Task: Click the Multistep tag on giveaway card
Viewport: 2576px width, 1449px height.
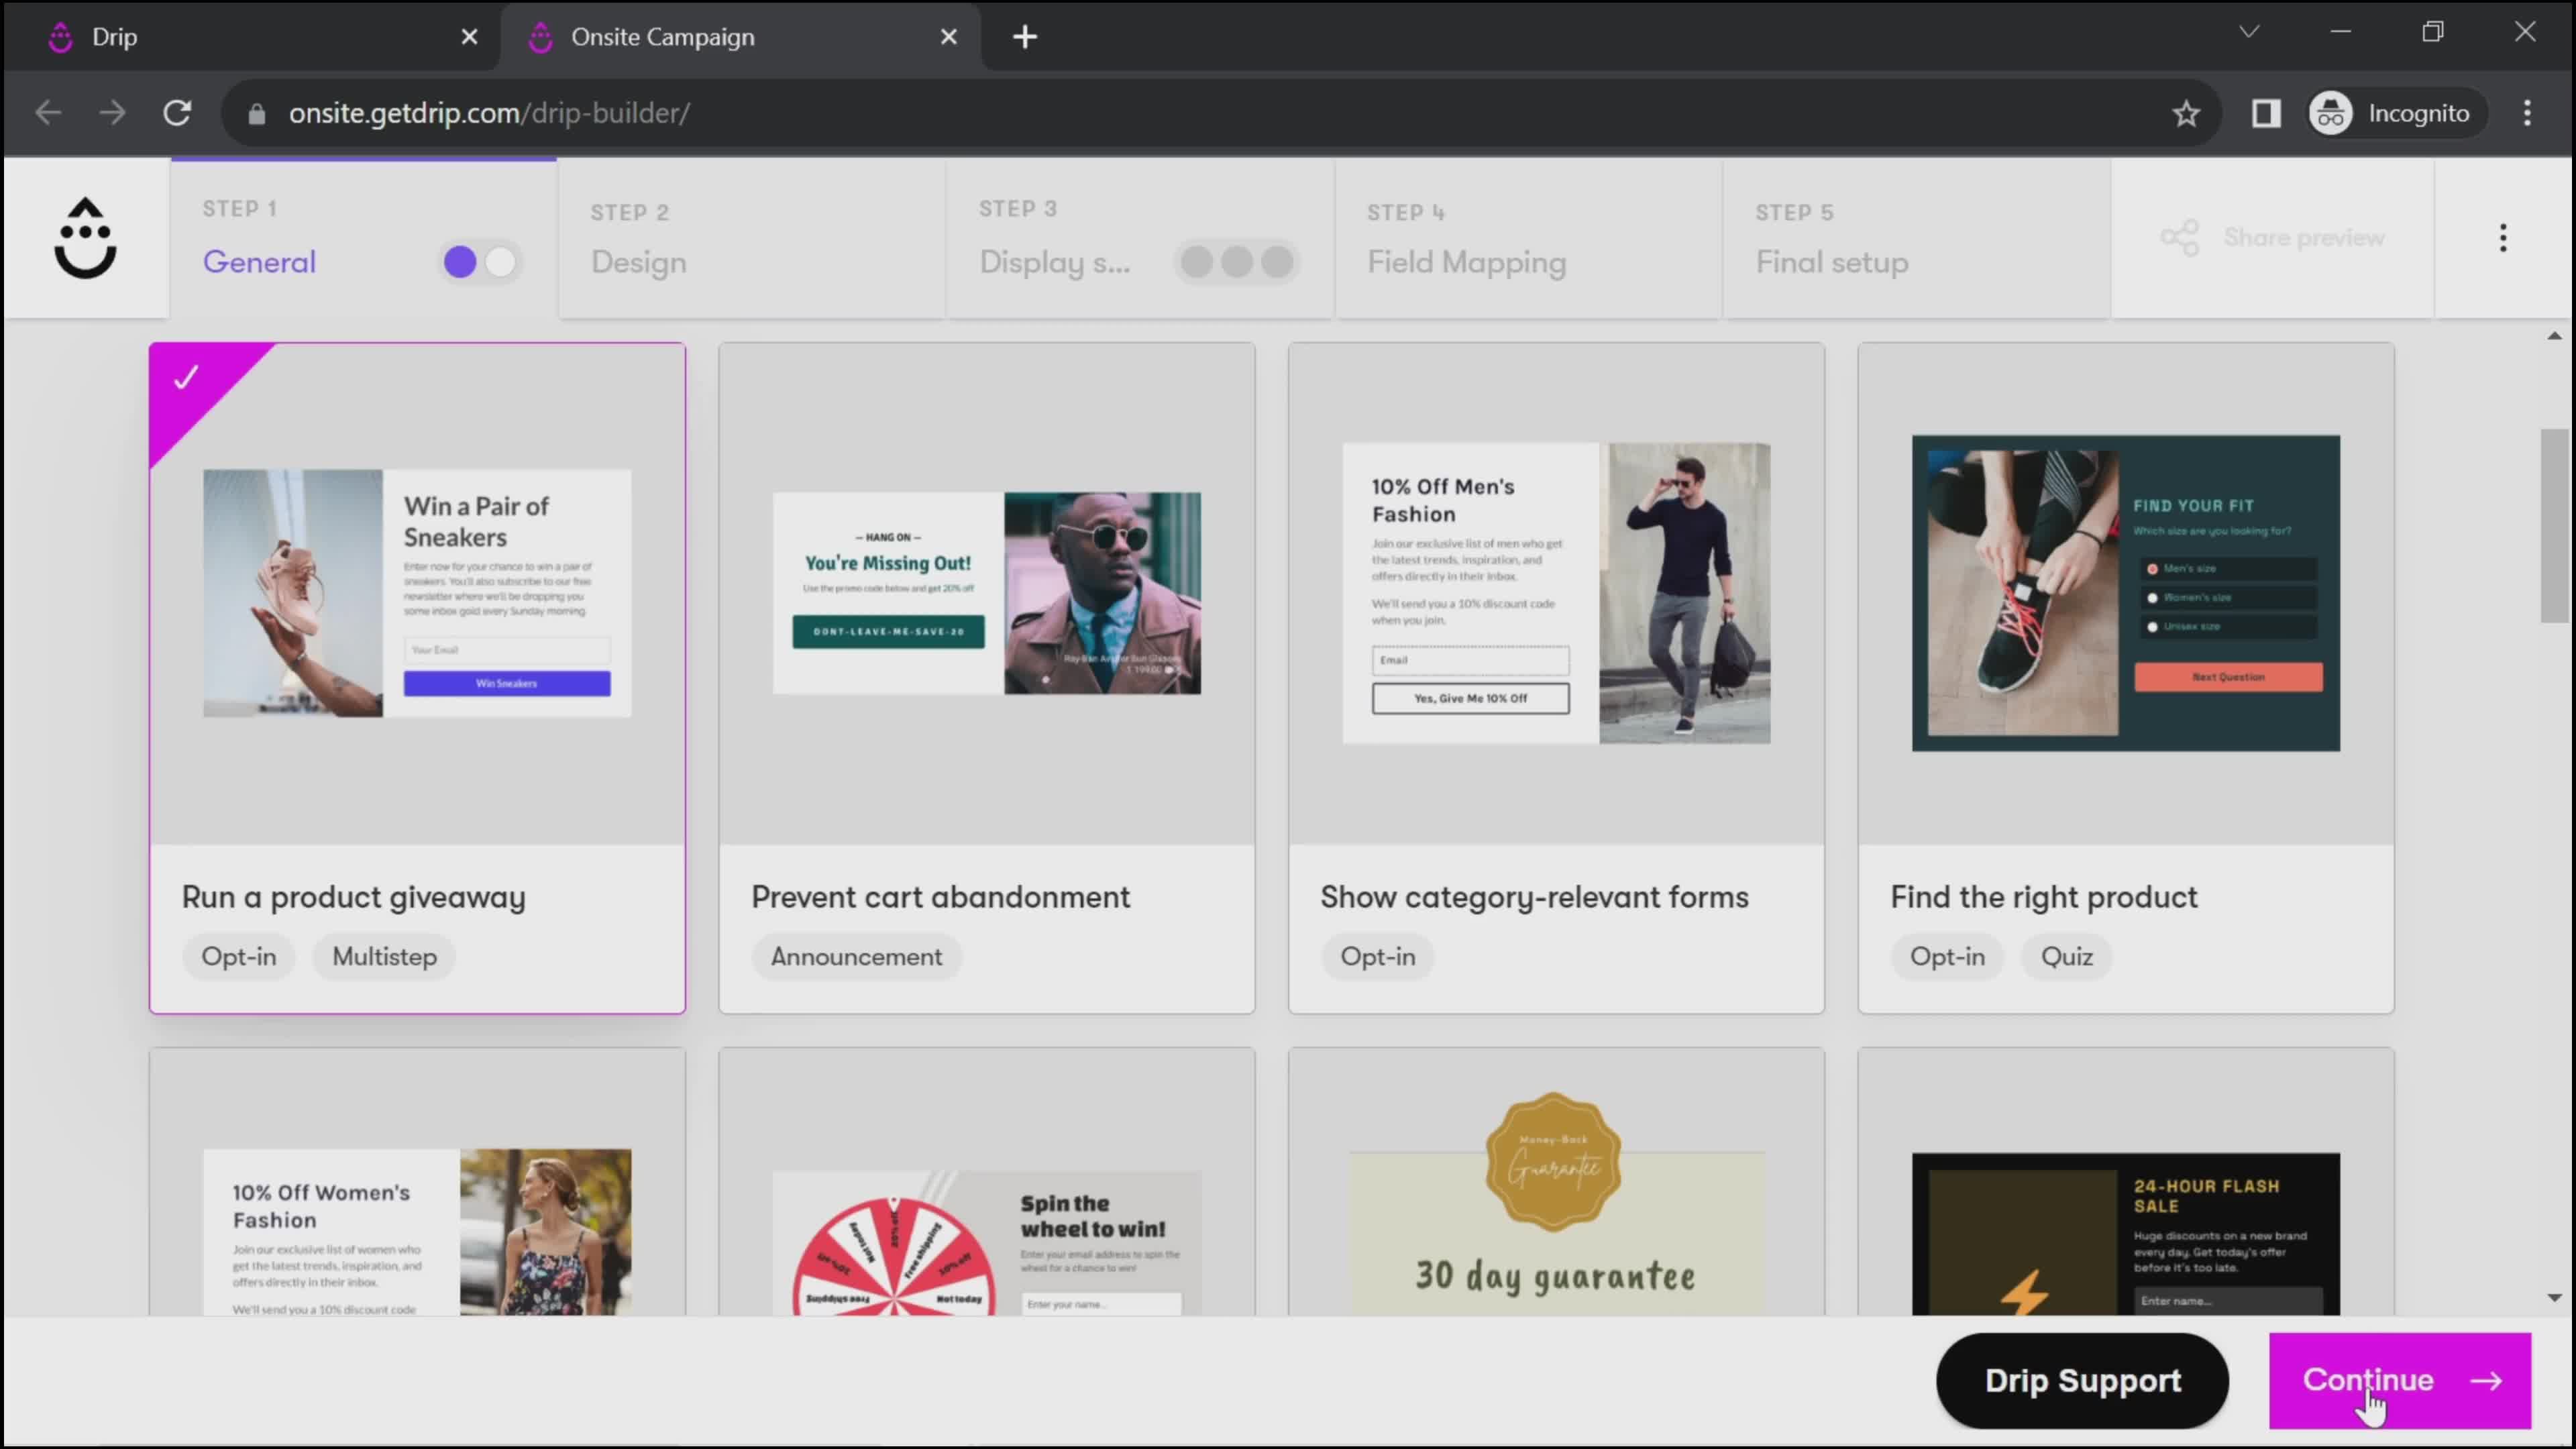Action: (384, 957)
